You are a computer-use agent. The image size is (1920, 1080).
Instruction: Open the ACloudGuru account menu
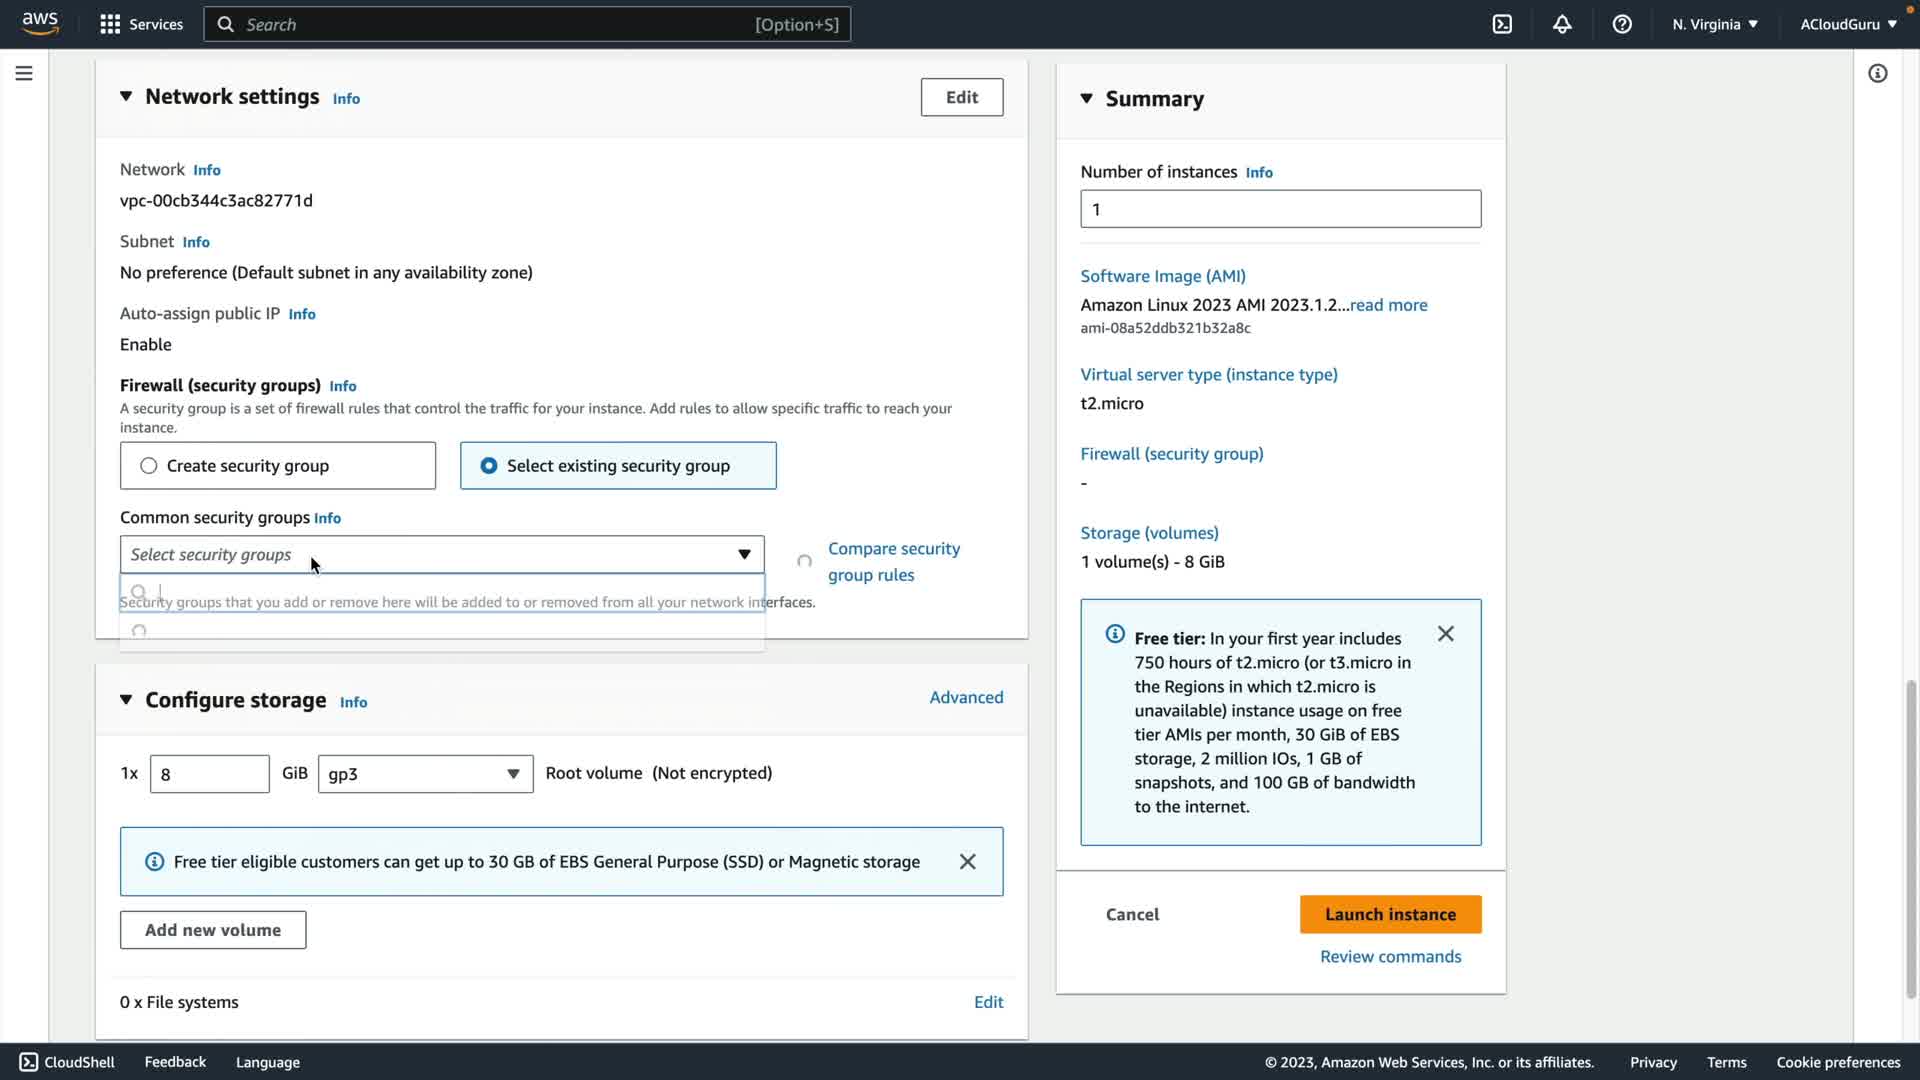1848,24
